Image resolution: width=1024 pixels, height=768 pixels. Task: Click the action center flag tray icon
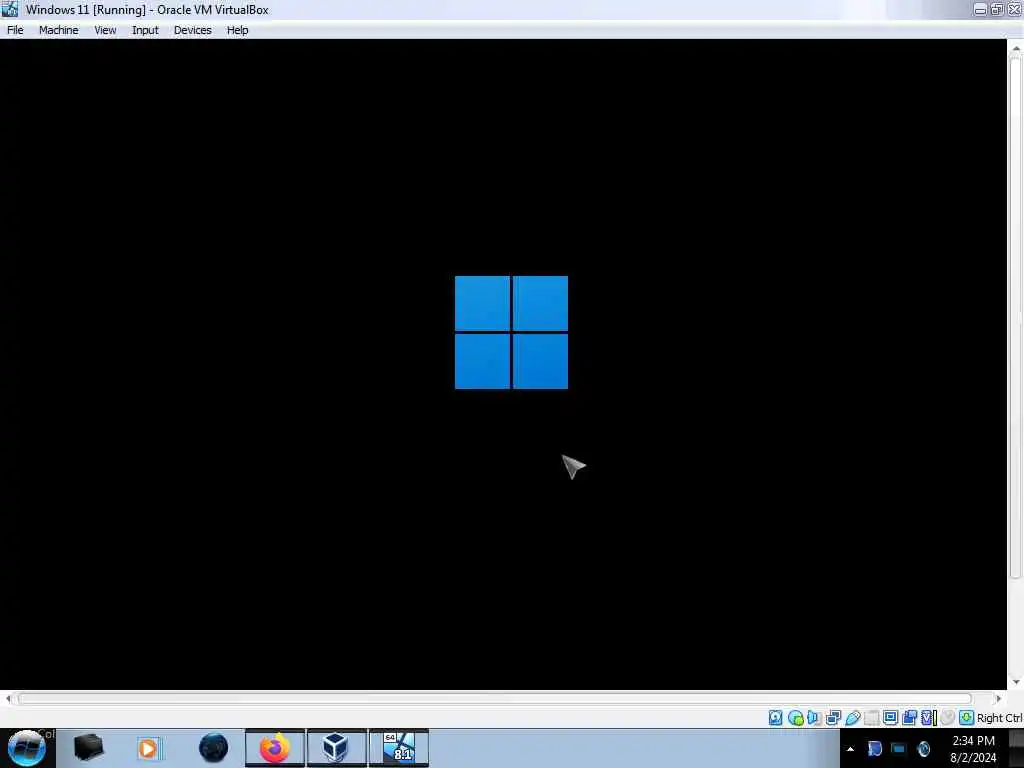(x=875, y=749)
